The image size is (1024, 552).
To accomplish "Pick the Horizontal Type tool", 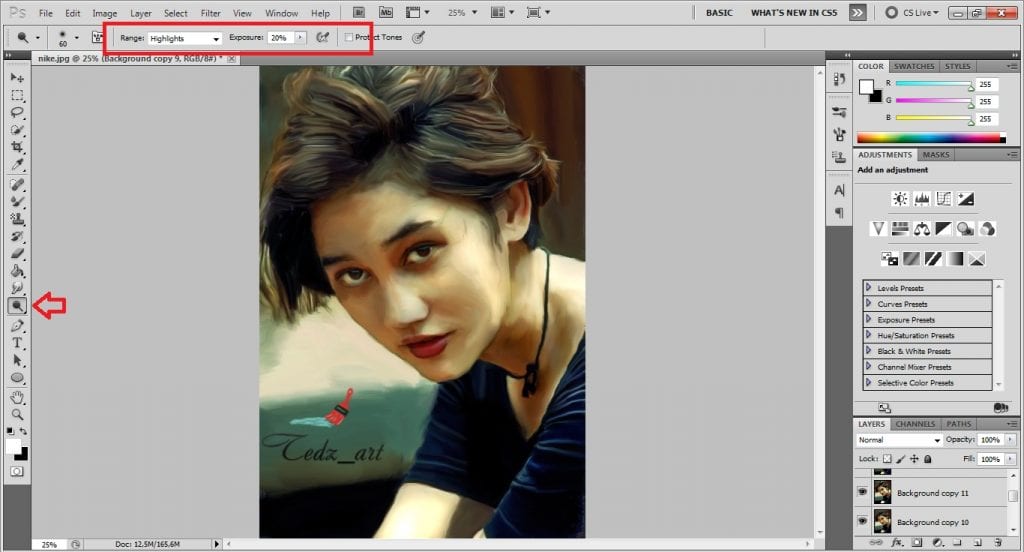I will 17,343.
